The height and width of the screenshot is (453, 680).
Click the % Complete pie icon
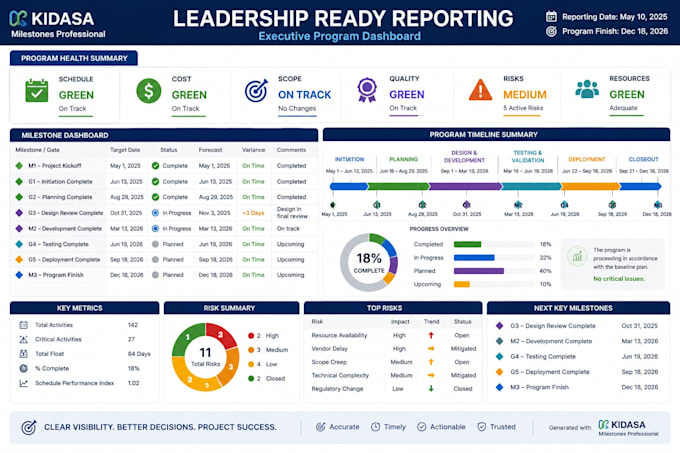tap(23, 368)
